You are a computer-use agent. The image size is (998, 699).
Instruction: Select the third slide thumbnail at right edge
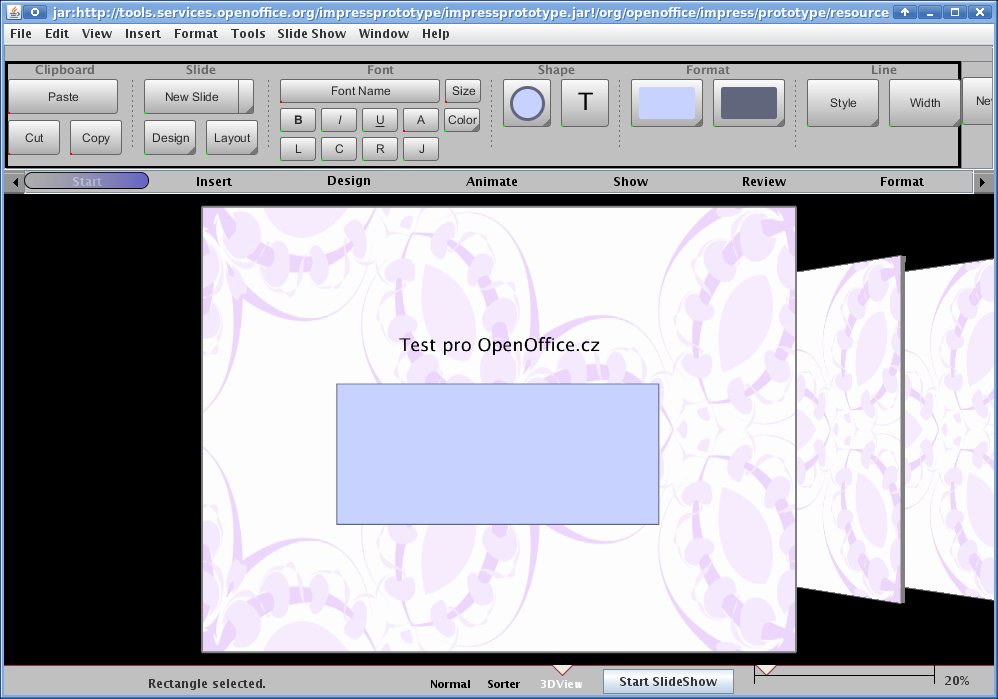[951, 428]
